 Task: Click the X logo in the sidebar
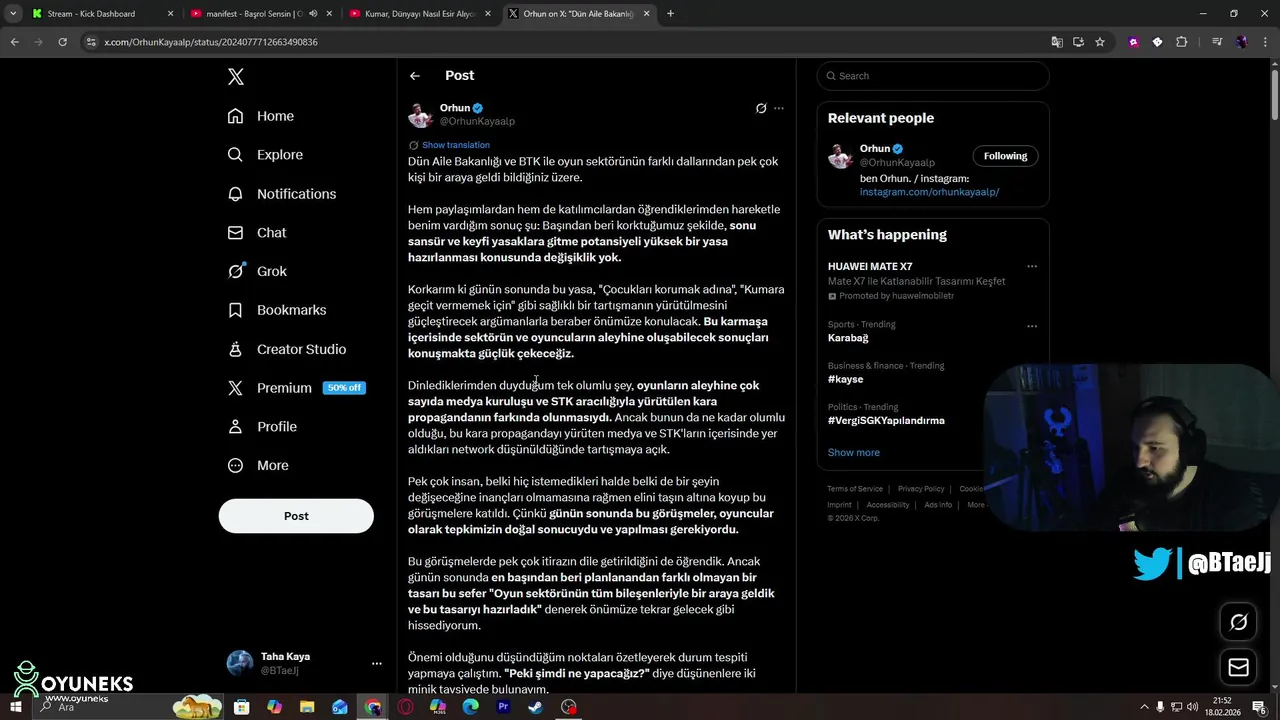tap(236, 77)
